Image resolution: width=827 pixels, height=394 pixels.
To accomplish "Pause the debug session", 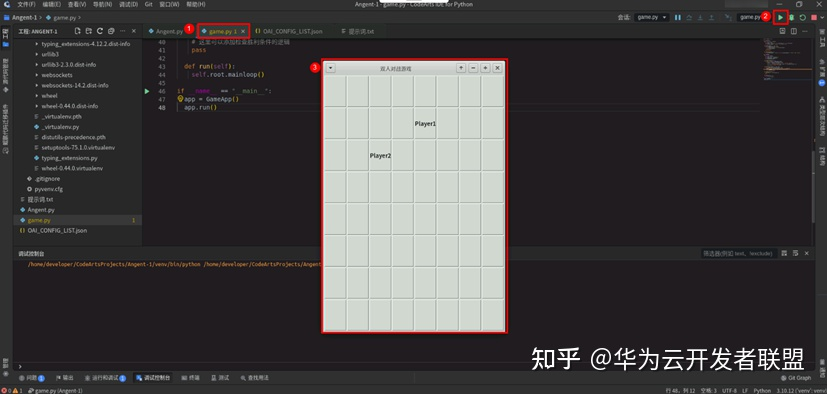I will [x=678, y=17].
